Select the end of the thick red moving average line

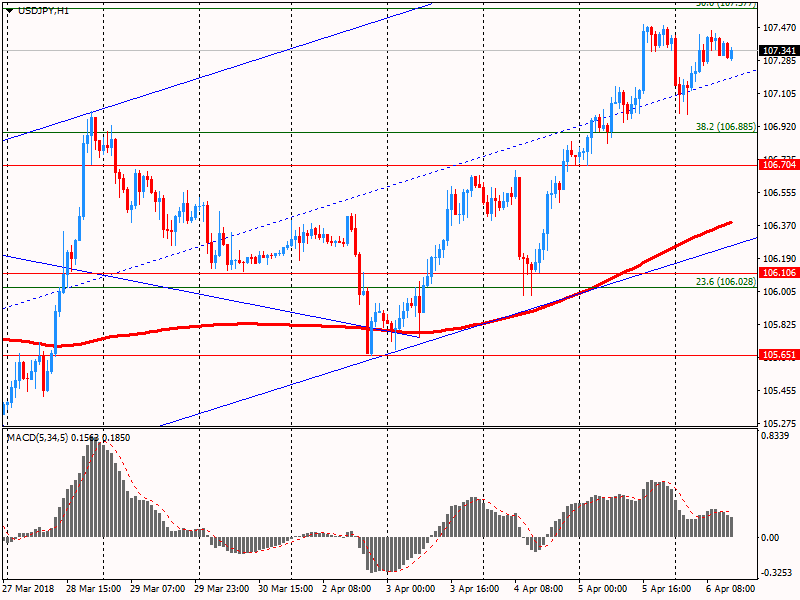(731, 222)
